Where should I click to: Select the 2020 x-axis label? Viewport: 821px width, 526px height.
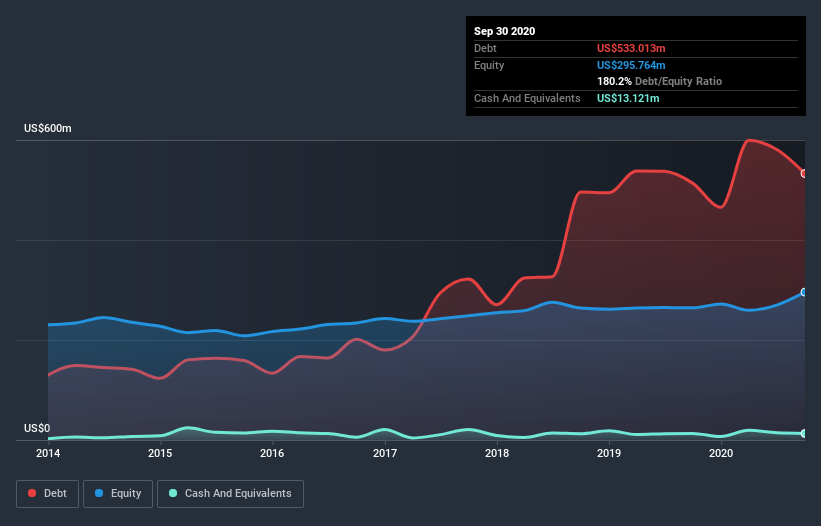coord(721,453)
